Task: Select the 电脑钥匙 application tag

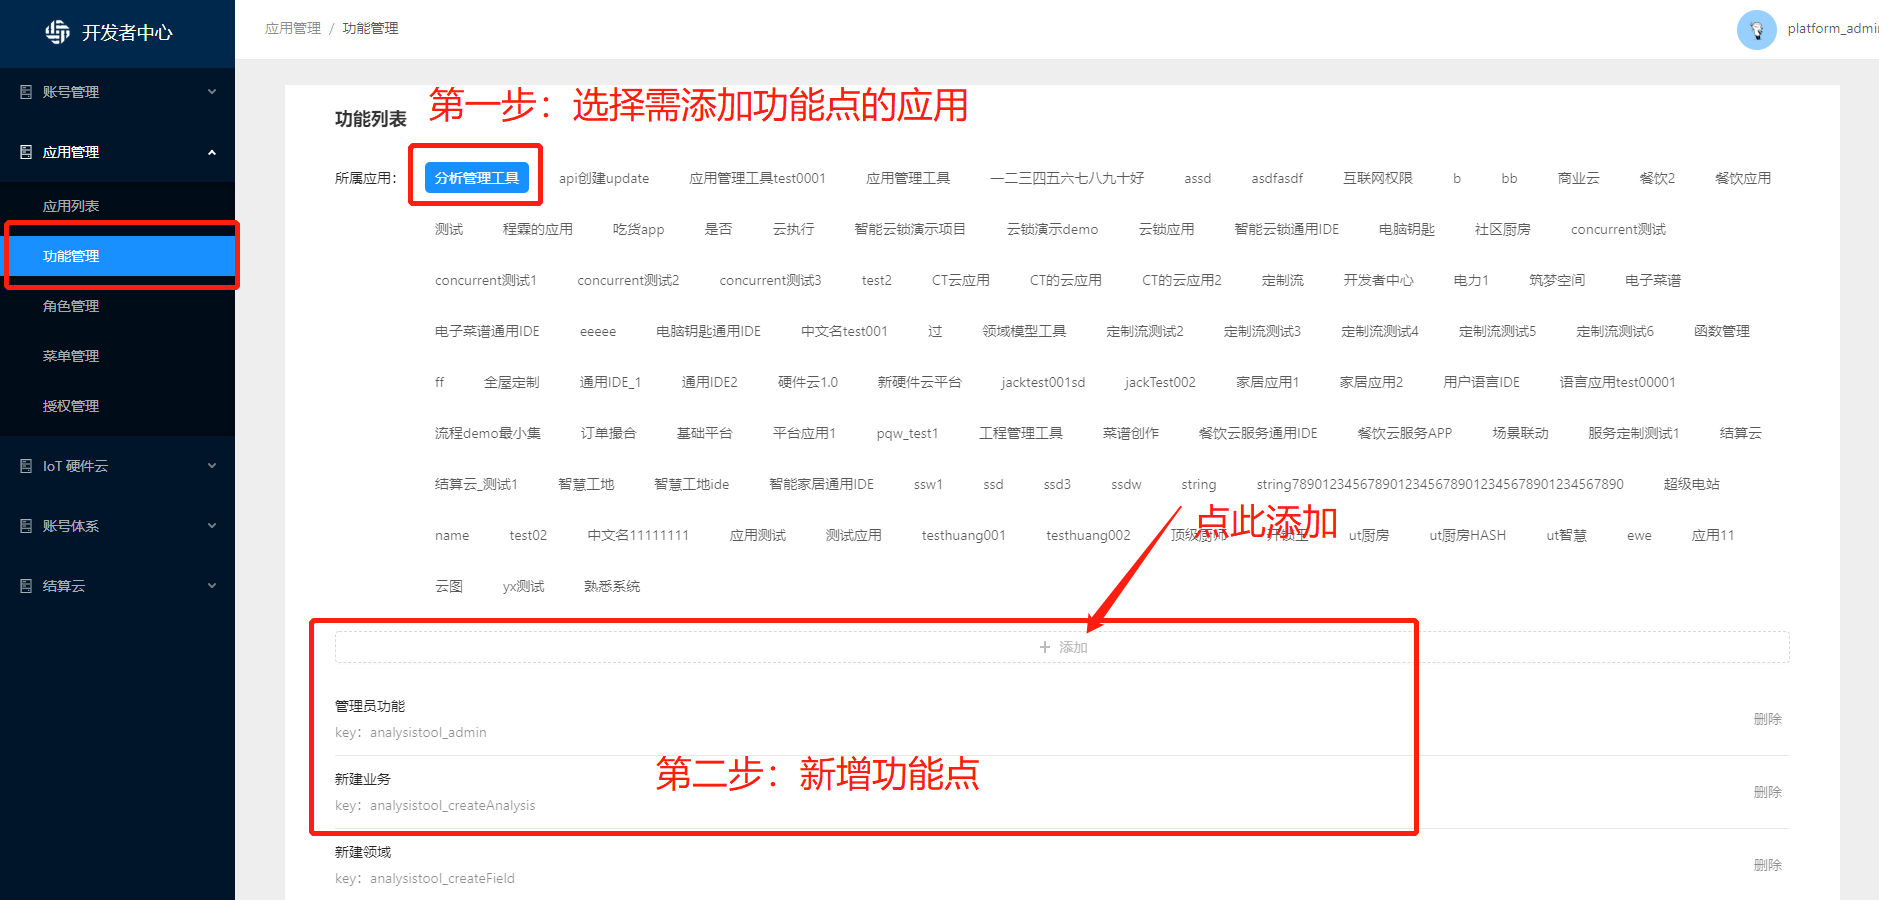Action: [x=1407, y=229]
